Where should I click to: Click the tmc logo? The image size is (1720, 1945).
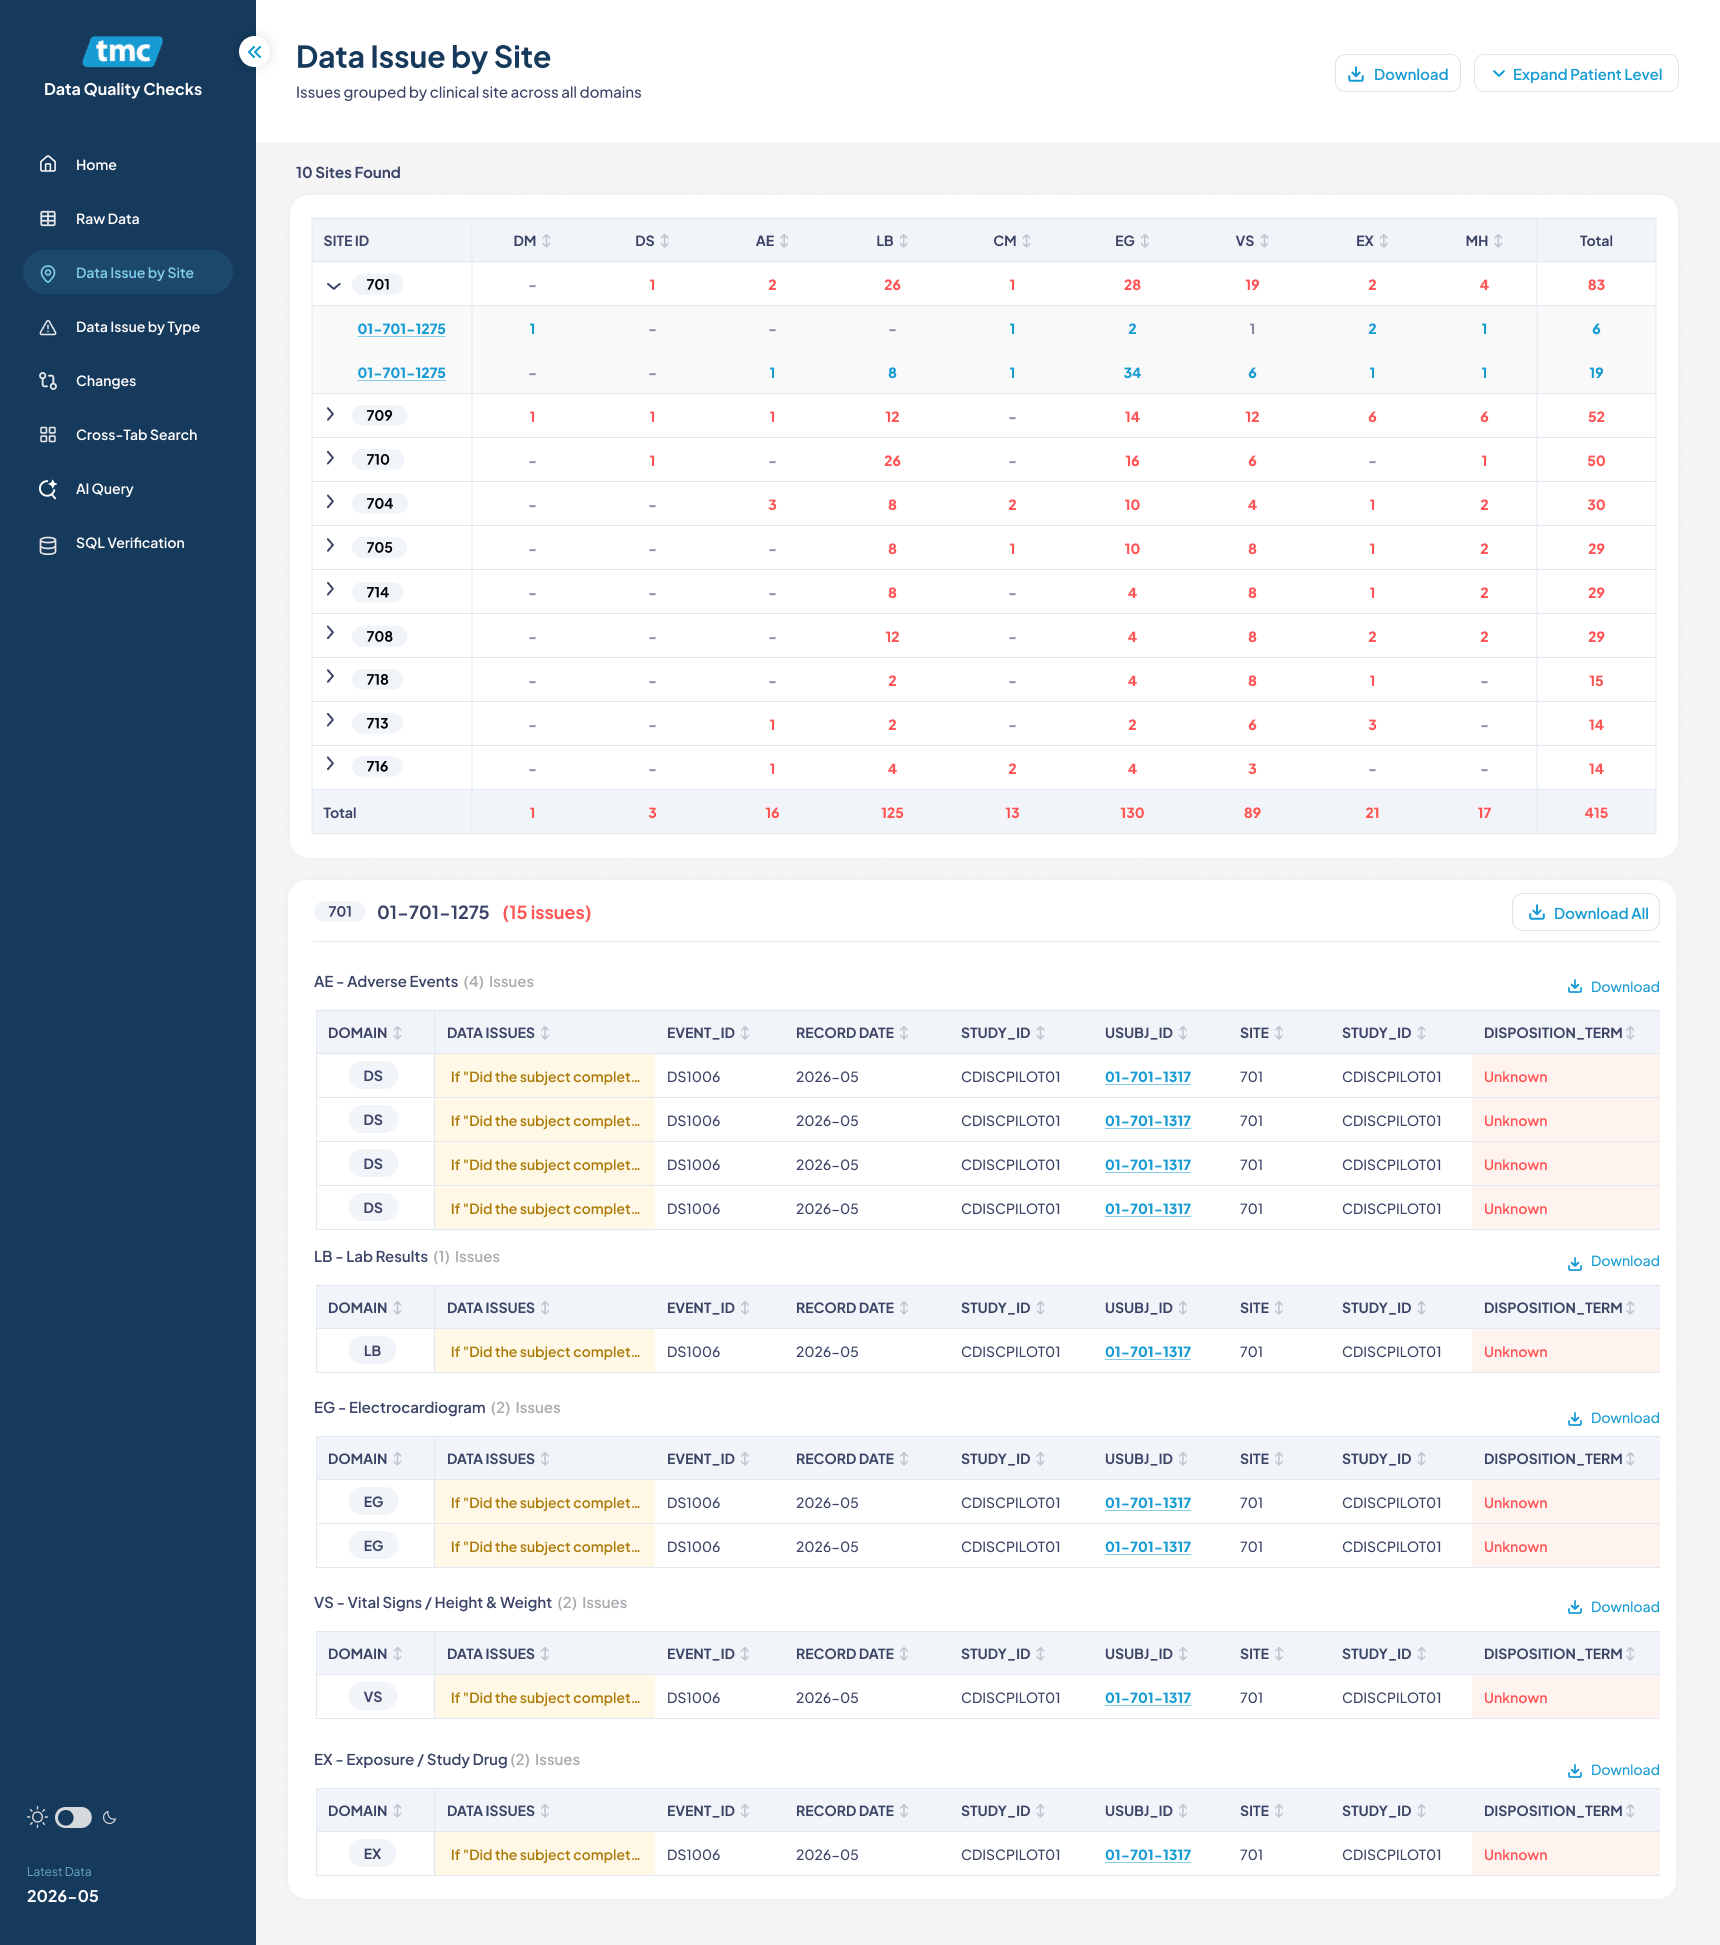pos(123,51)
